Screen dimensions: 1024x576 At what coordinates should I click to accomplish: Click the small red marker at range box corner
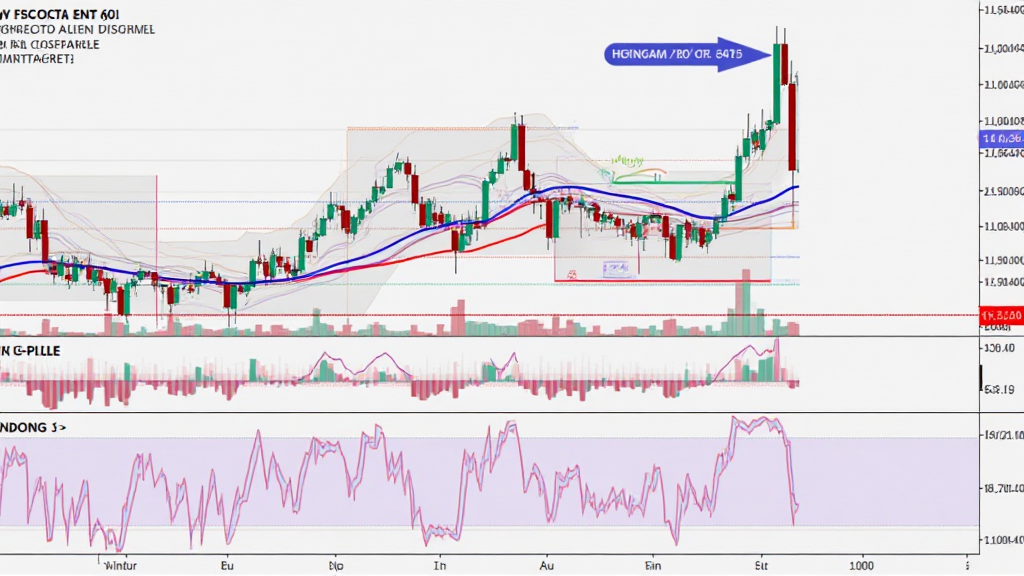click(x=571, y=272)
